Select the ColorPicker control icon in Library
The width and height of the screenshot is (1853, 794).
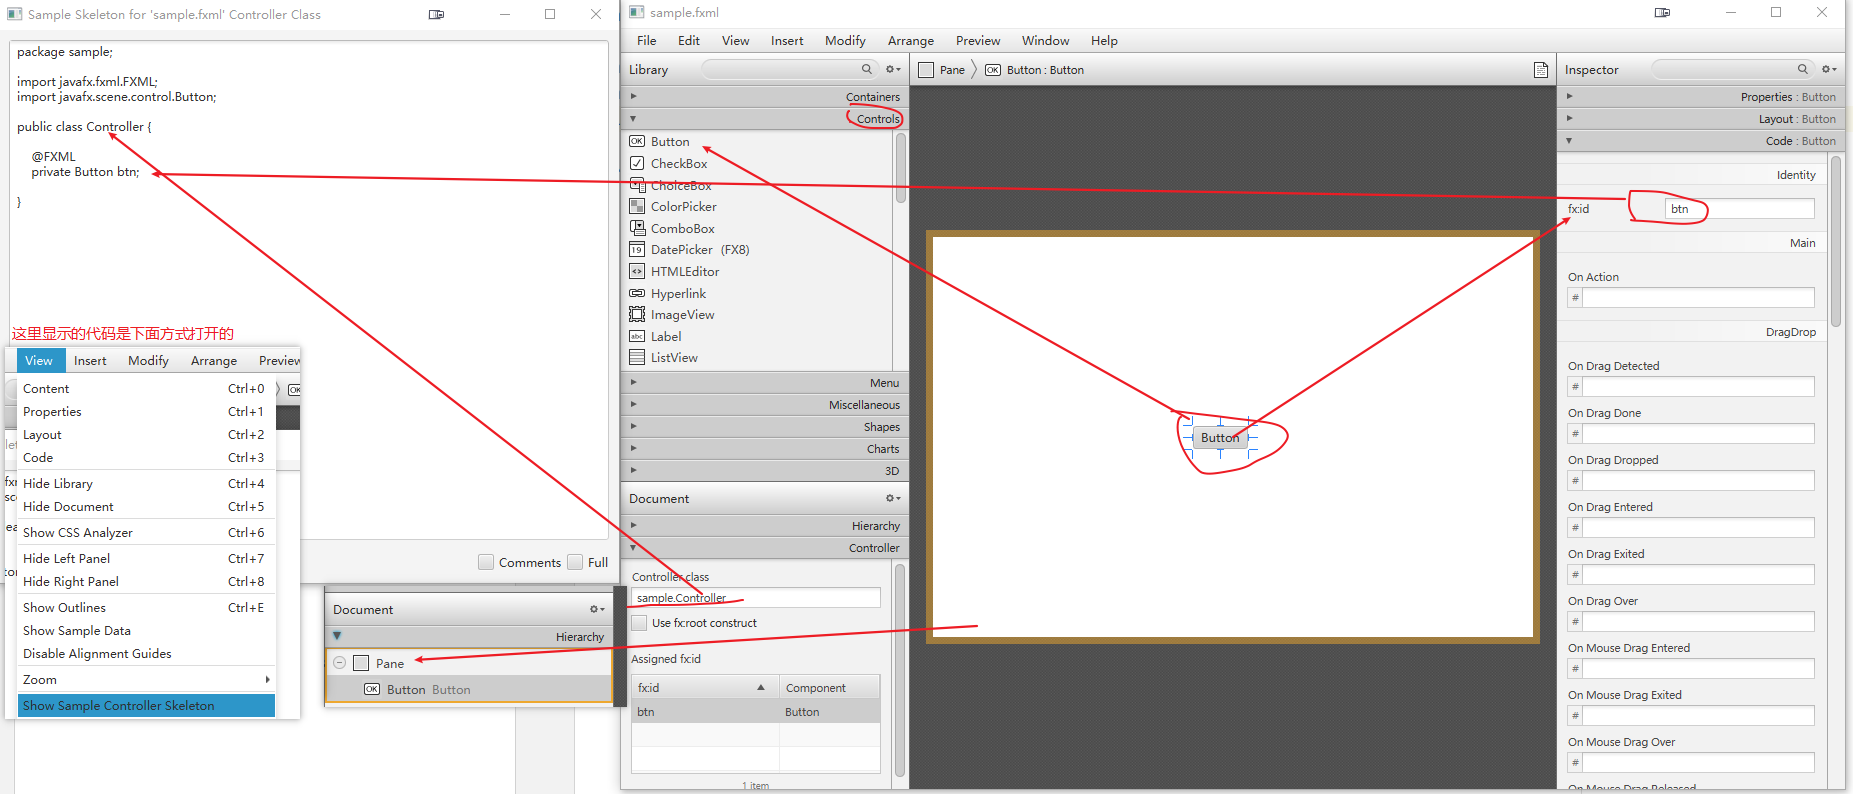tap(636, 206)
